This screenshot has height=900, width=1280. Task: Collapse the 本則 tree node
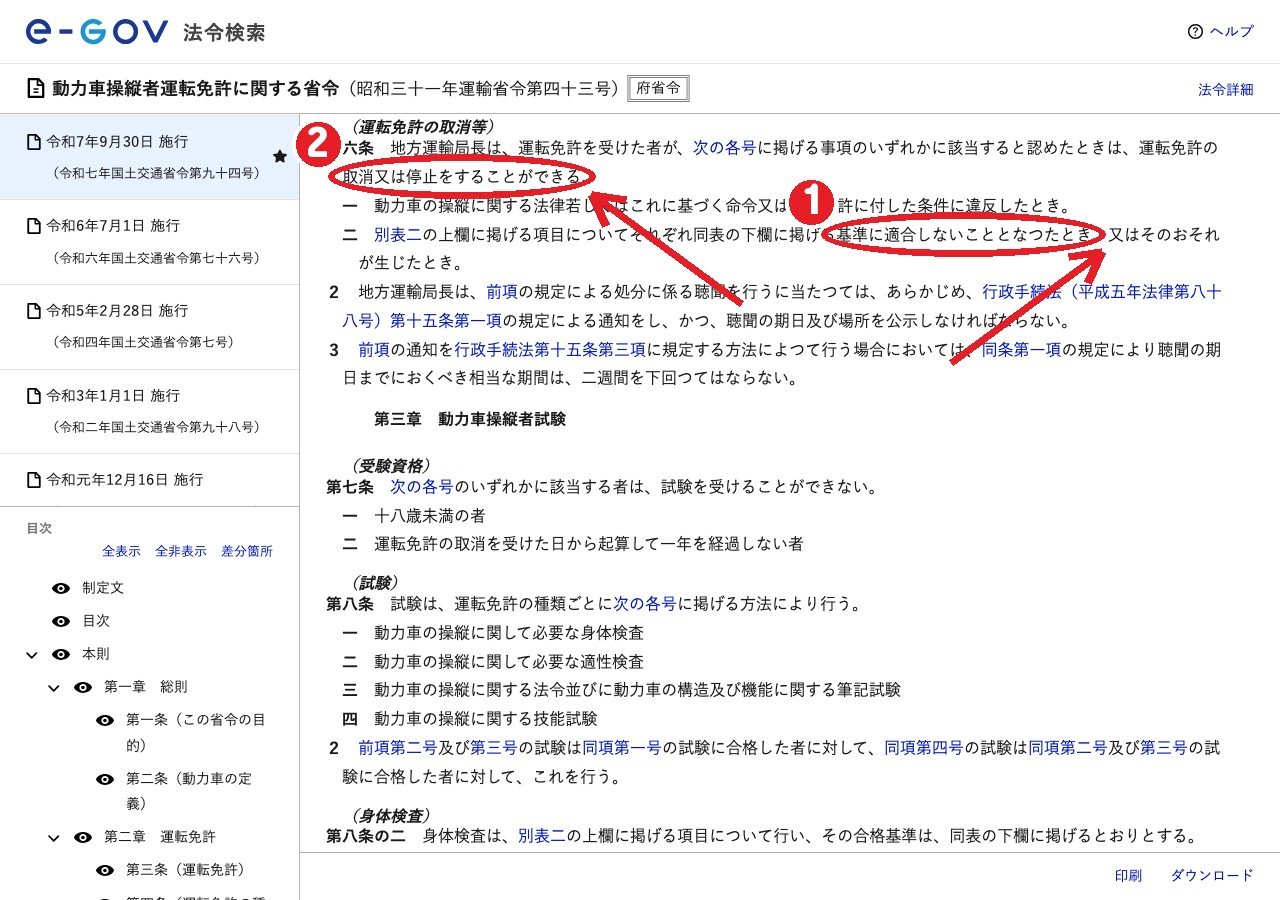click(x=32, y=655)
